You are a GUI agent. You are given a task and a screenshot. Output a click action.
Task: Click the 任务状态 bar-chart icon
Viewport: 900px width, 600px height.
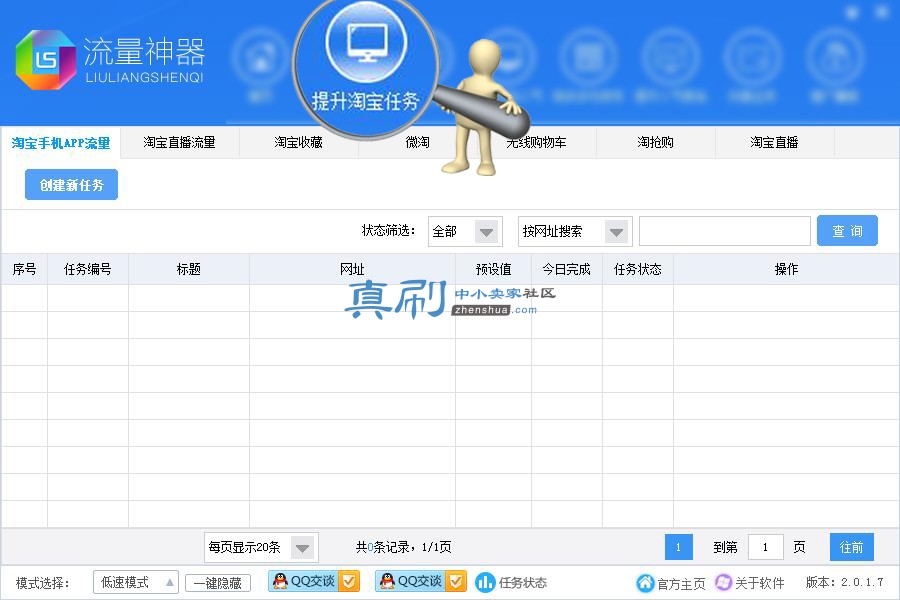pyautogui.click(x=485, y=582)
